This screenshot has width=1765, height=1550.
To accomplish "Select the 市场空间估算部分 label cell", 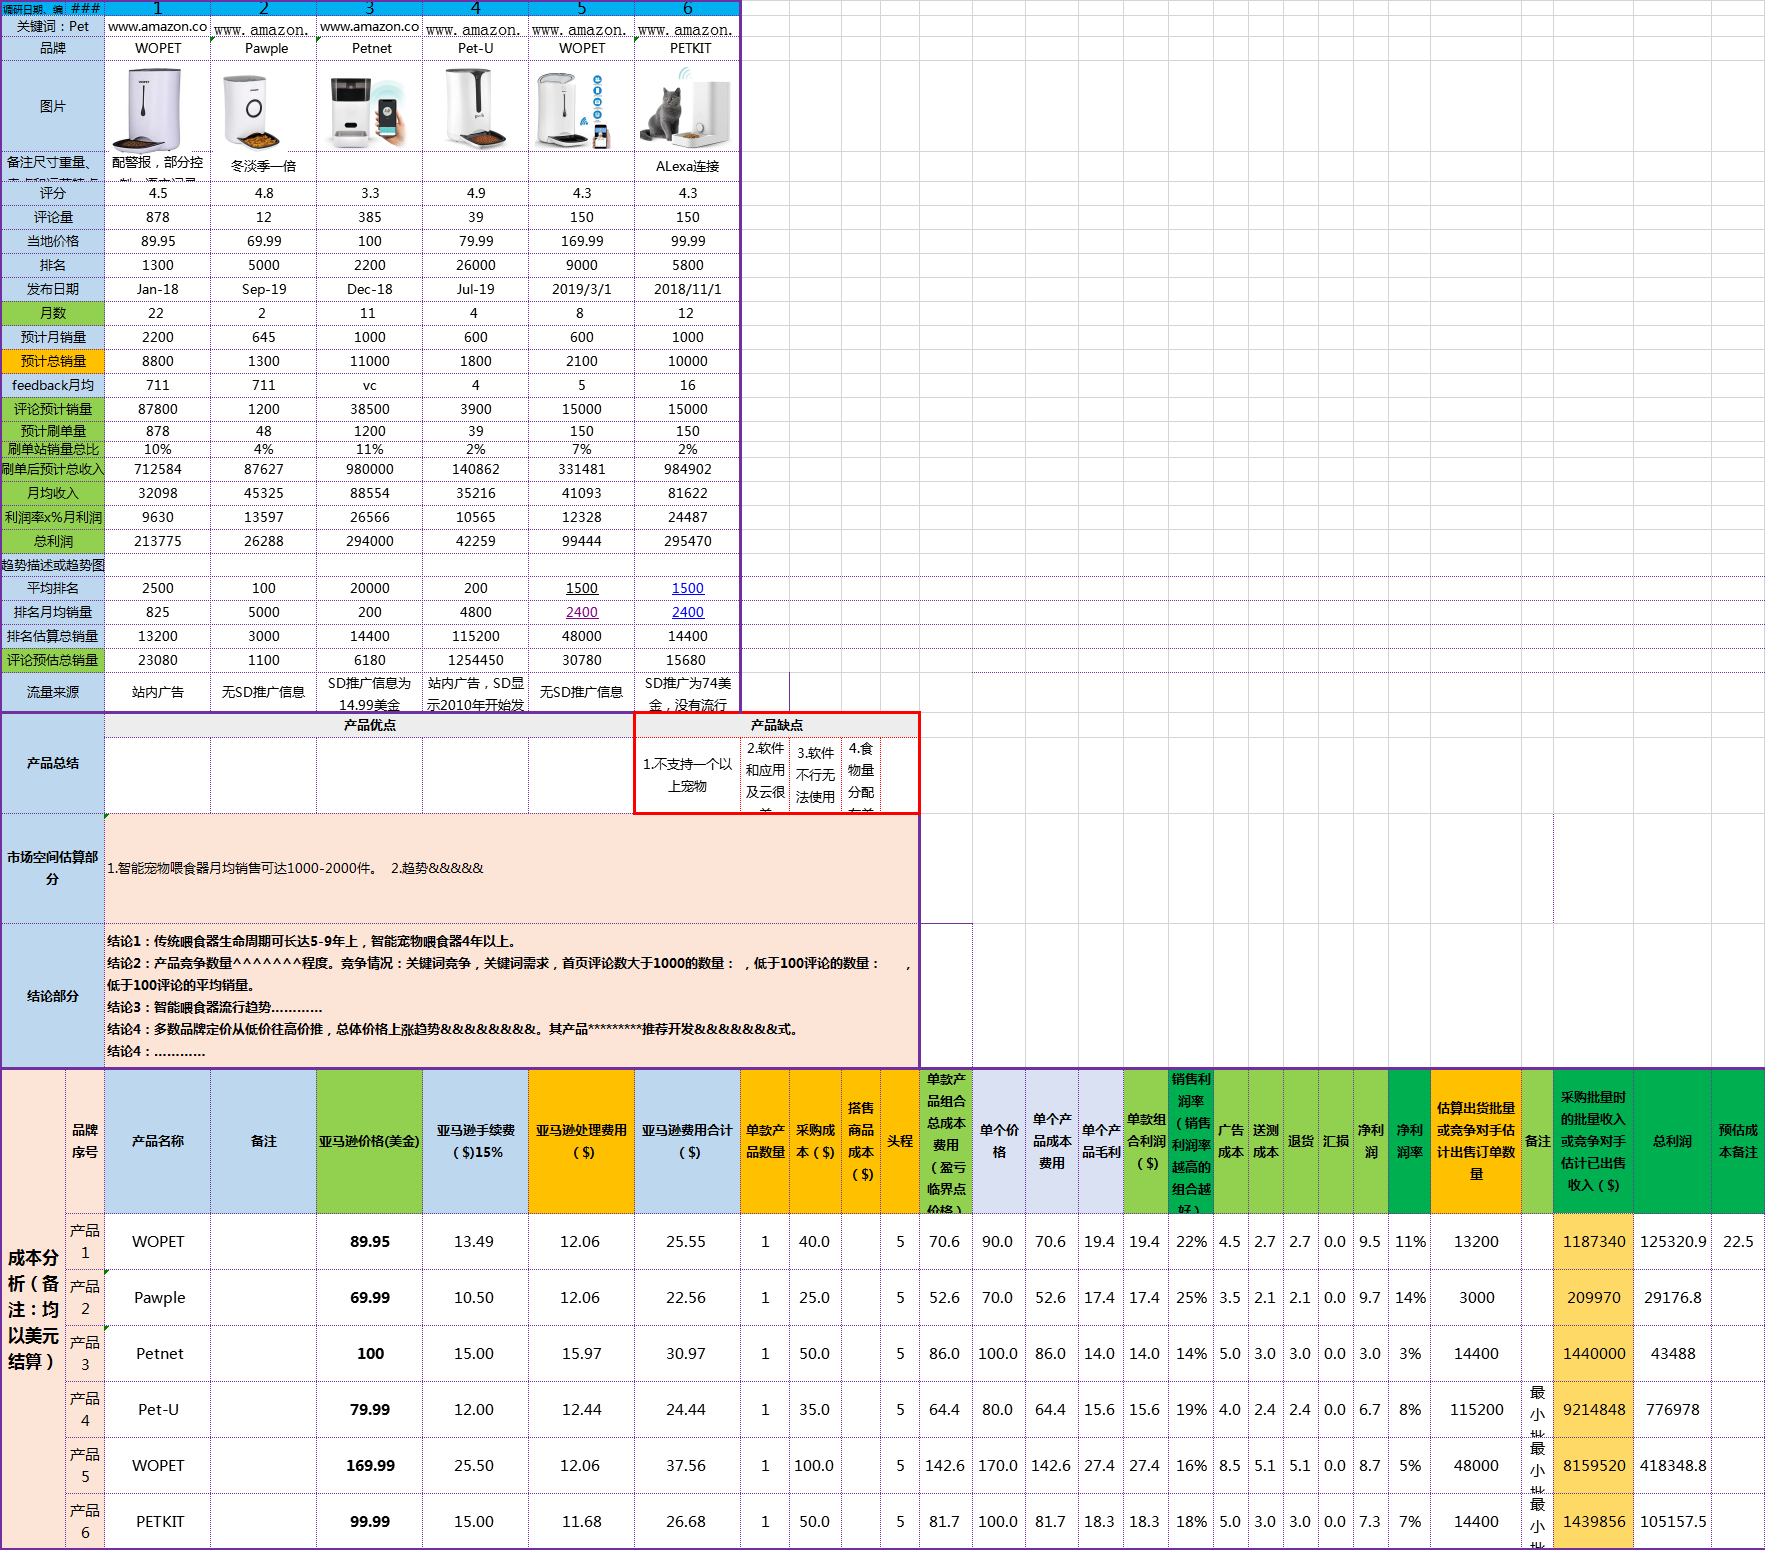I will (x=52, y=868).
